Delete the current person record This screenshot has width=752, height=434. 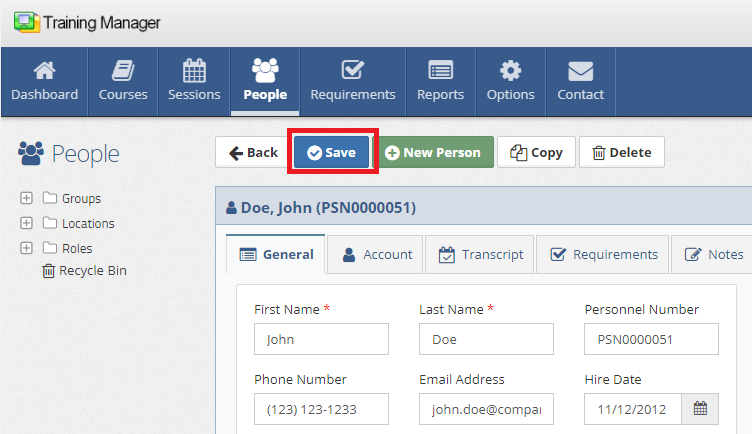(x=621, y=152)
